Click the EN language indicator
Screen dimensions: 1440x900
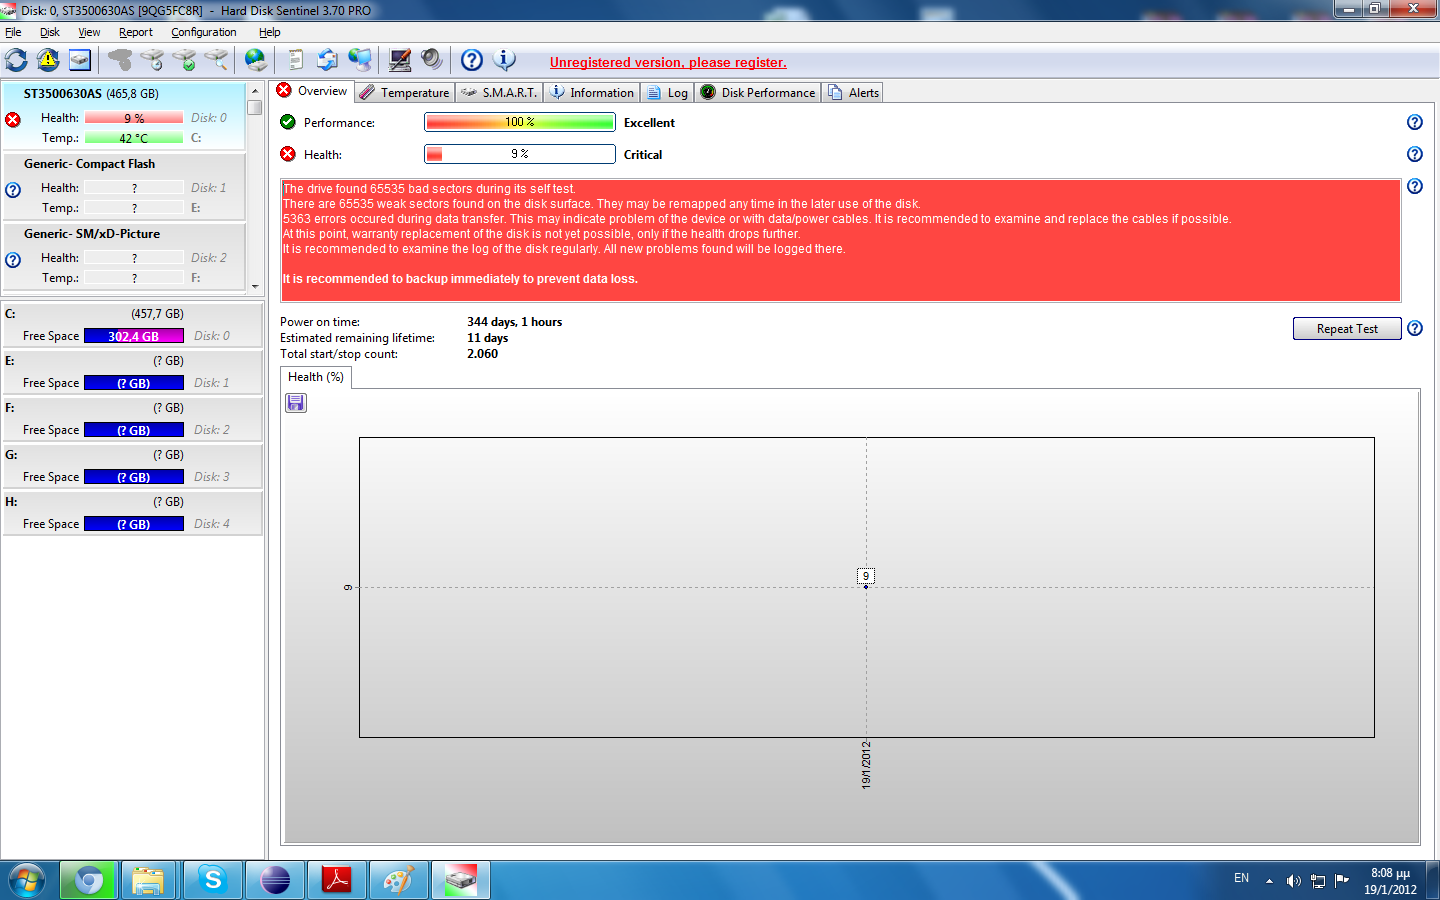(1241, 878)
